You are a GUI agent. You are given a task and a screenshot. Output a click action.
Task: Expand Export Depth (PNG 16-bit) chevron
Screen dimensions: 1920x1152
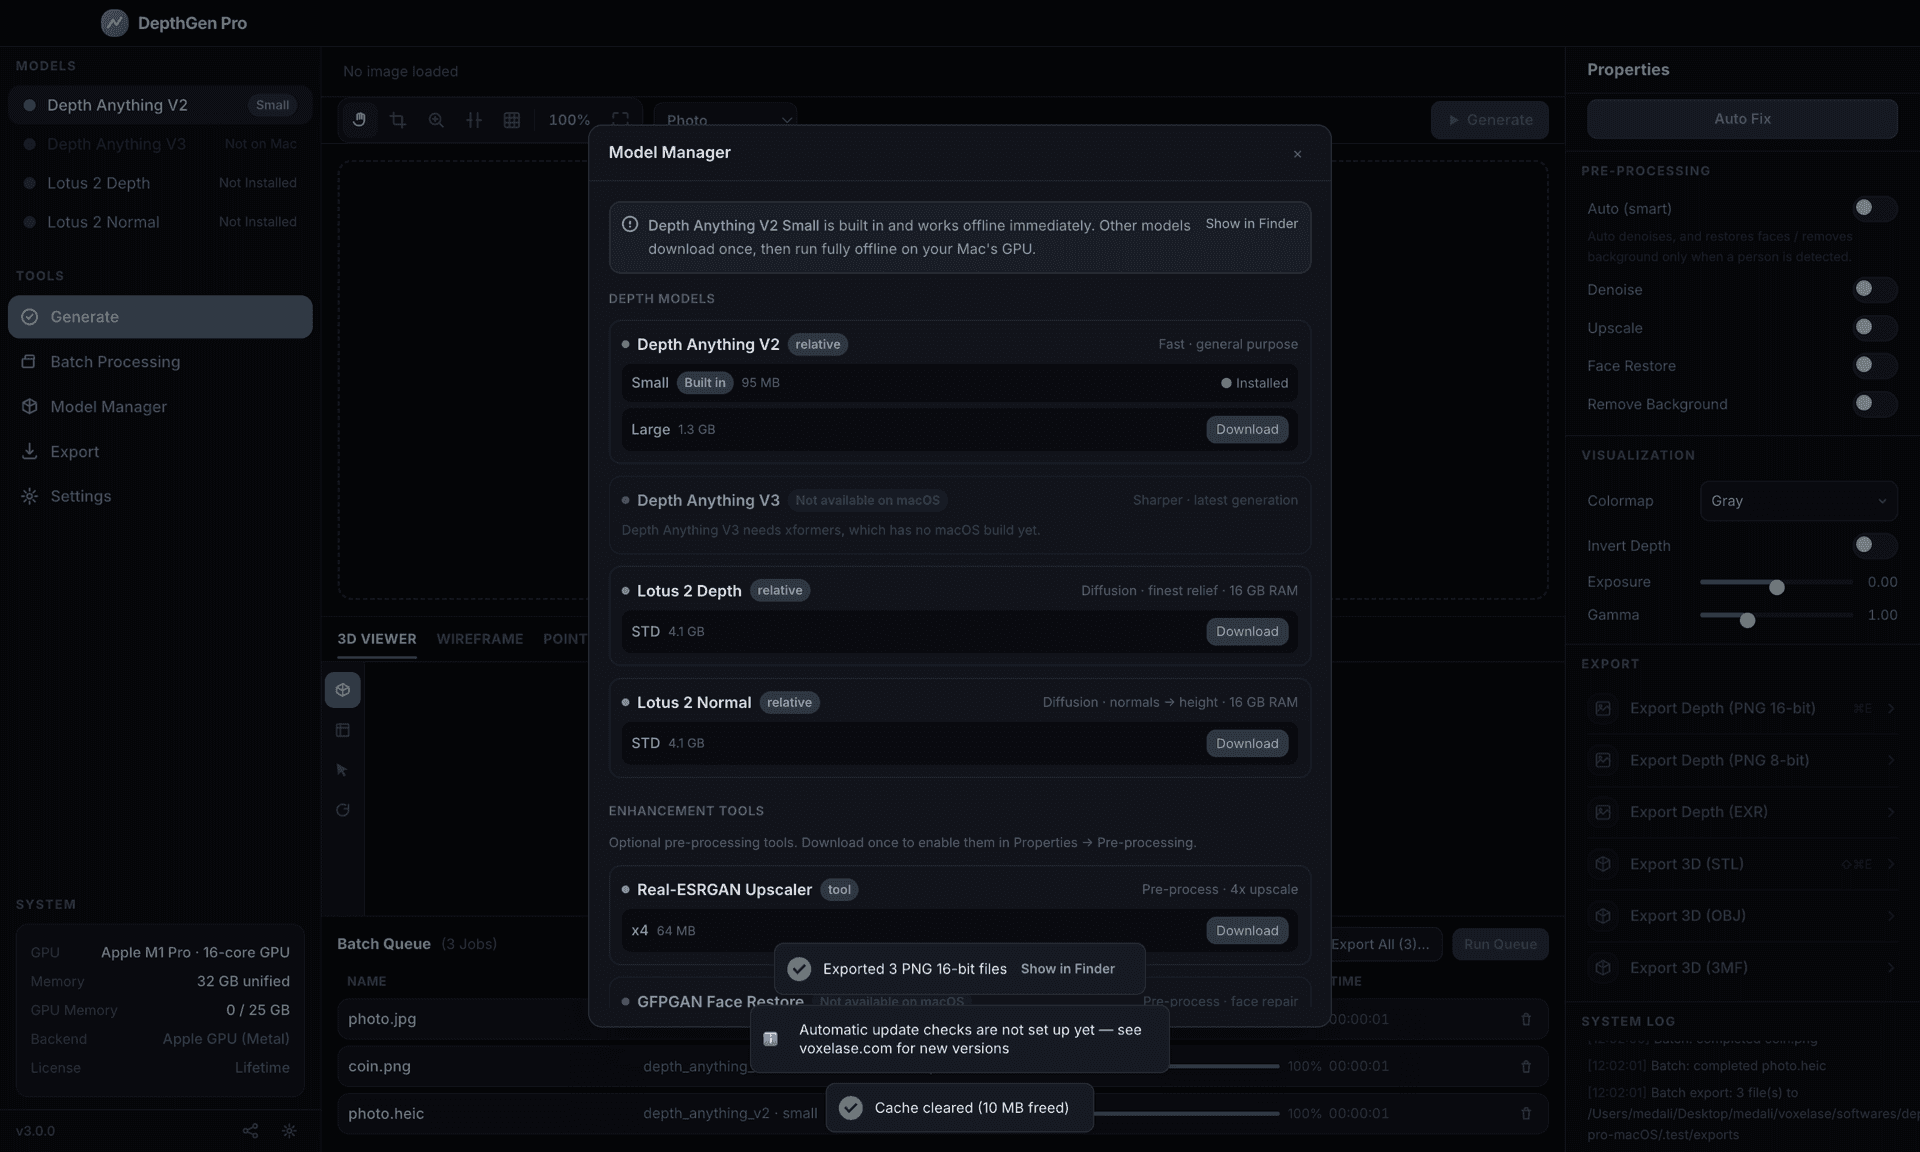coord(1890,708)
